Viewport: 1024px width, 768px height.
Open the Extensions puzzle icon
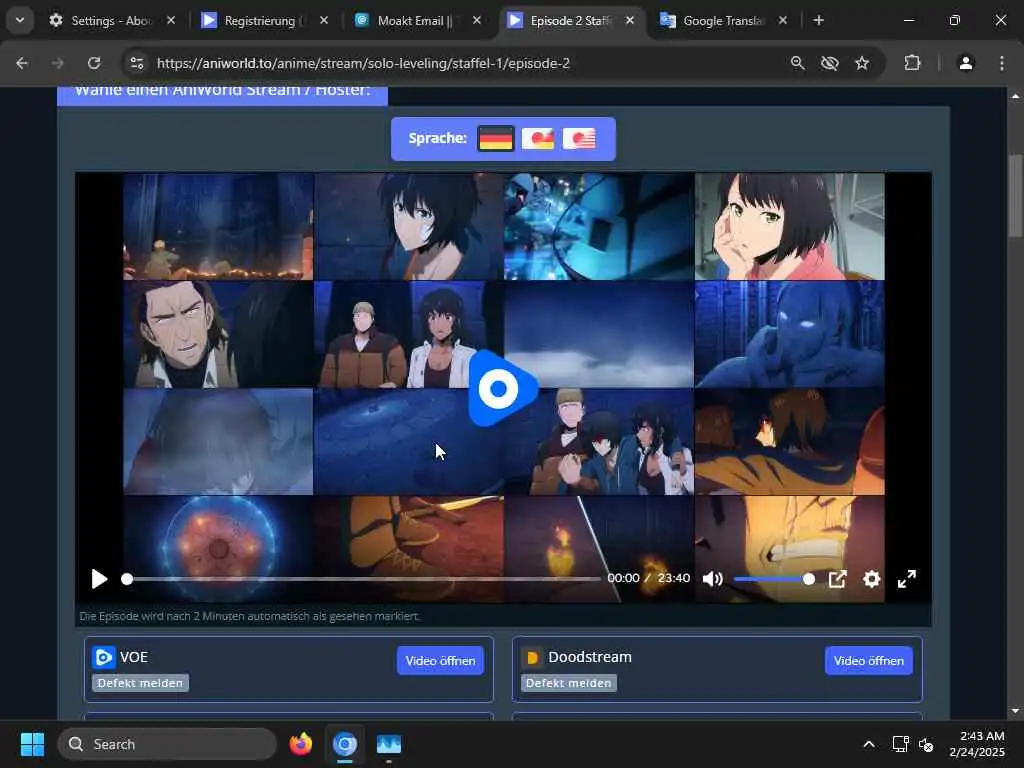tap(912, 63)
